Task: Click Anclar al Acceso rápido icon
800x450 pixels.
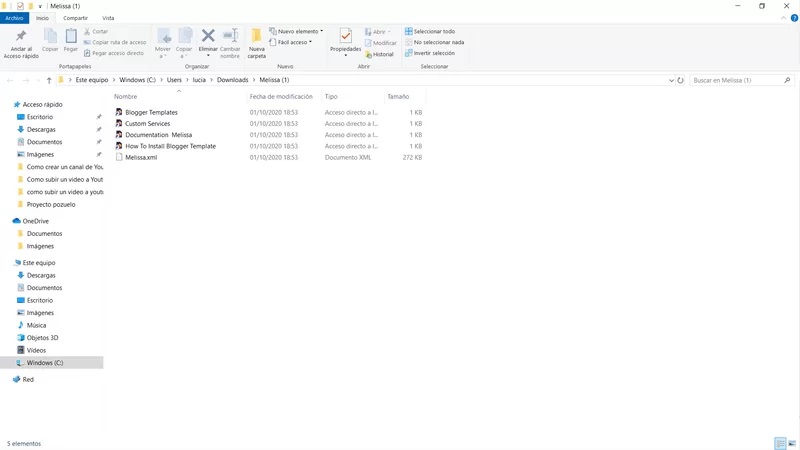Action: point(20,38)
